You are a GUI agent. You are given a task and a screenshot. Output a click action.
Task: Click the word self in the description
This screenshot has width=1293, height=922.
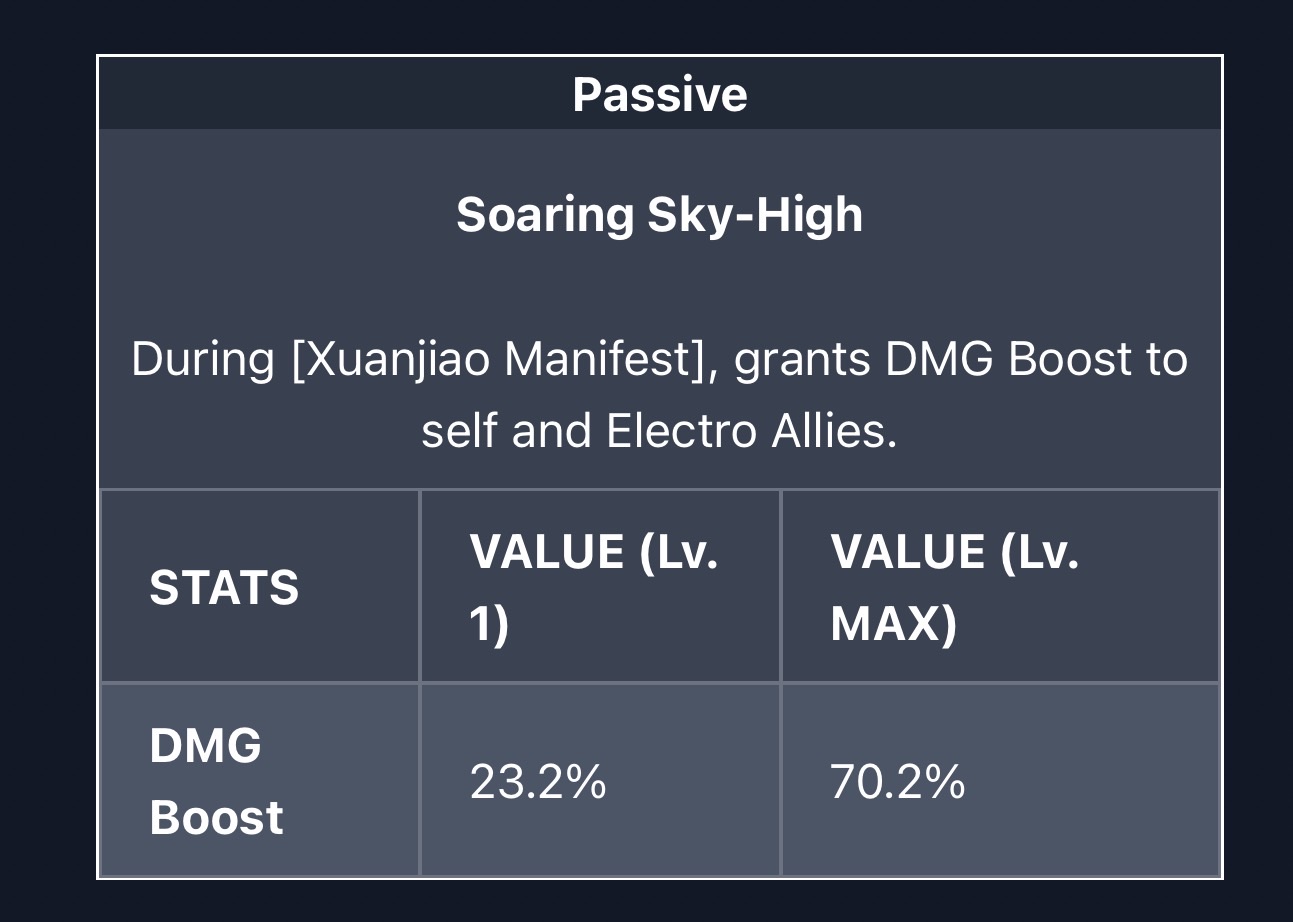(459, 431)
